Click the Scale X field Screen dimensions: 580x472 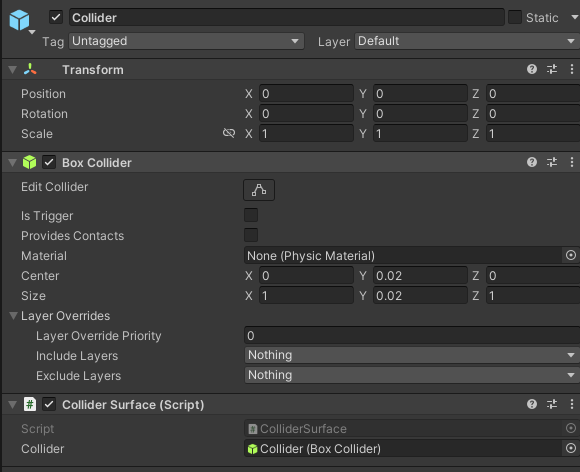306,134
